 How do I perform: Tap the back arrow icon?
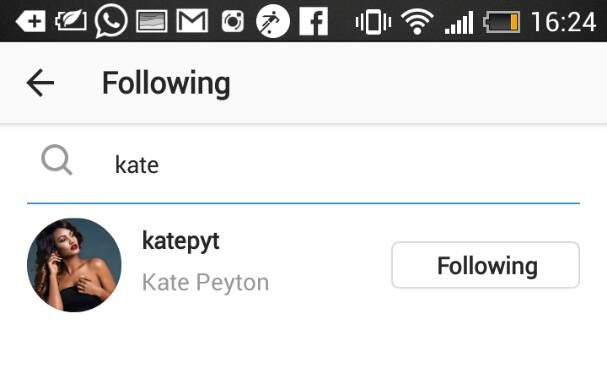point(40,82)
